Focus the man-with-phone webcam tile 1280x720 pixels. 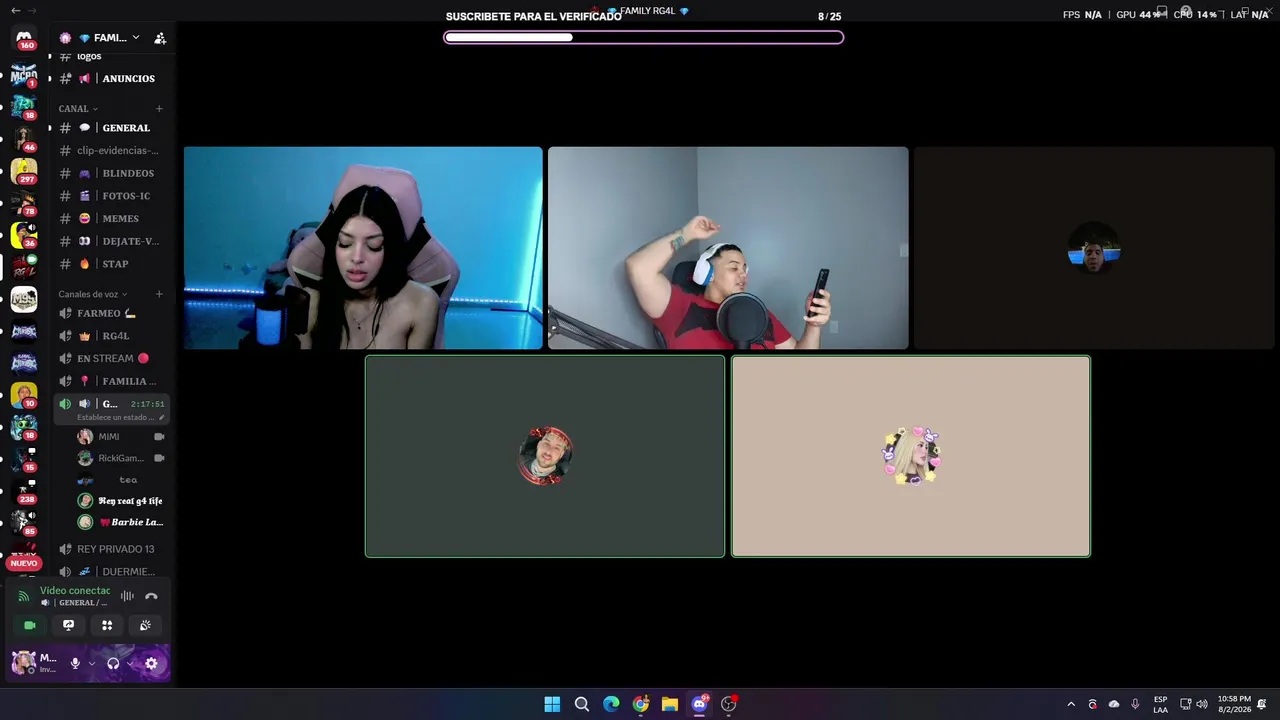pos(728,248)
